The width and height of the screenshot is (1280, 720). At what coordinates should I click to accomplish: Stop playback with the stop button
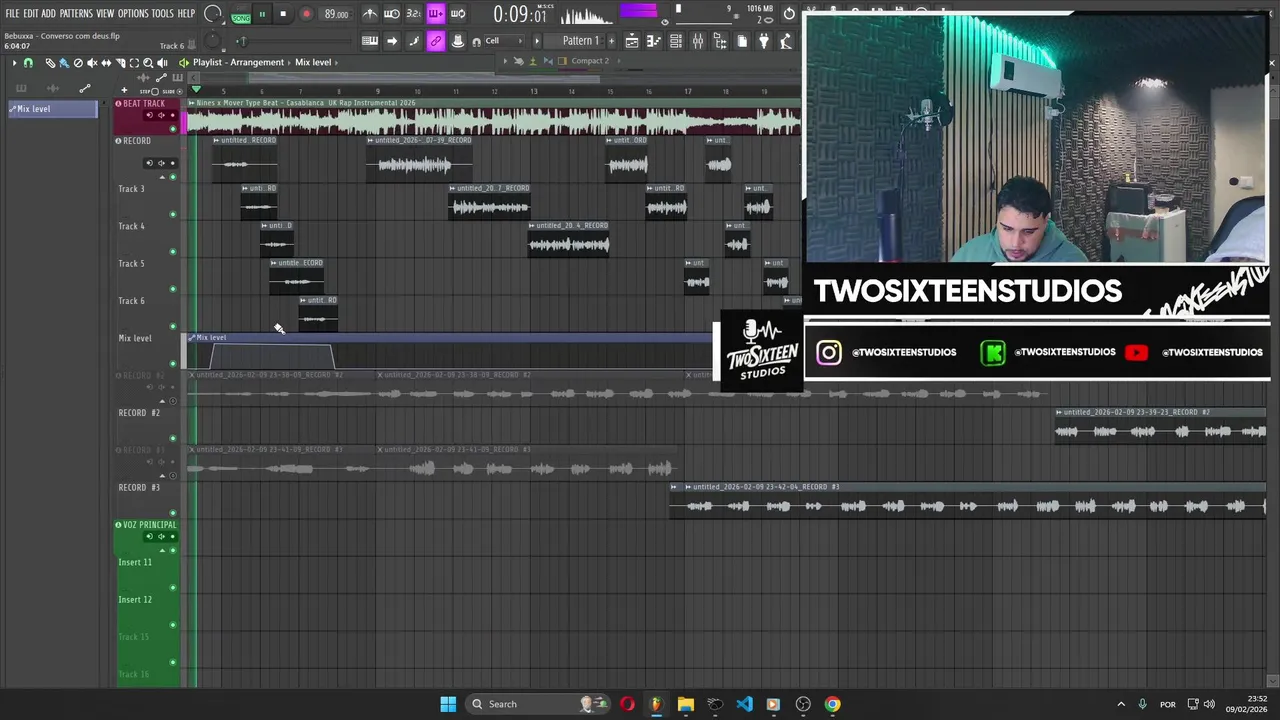[x=283, y=14]
